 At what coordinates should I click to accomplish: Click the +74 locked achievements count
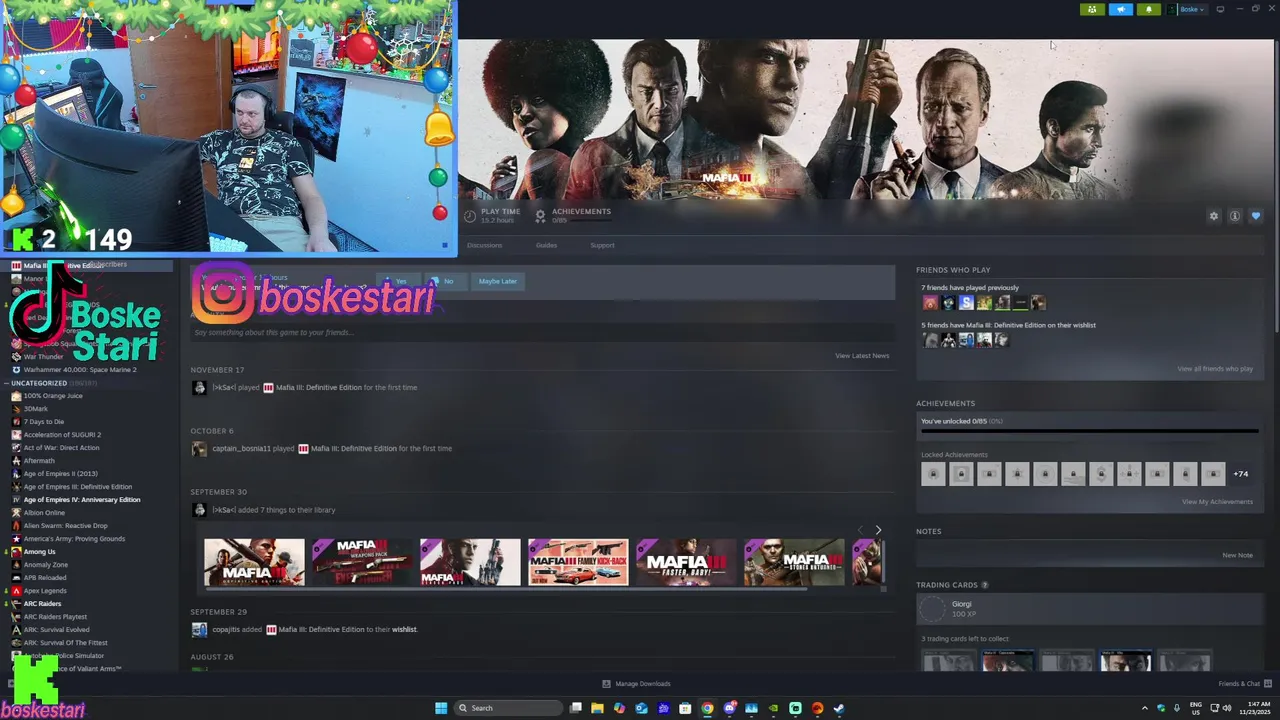(x=1241, y=474)
